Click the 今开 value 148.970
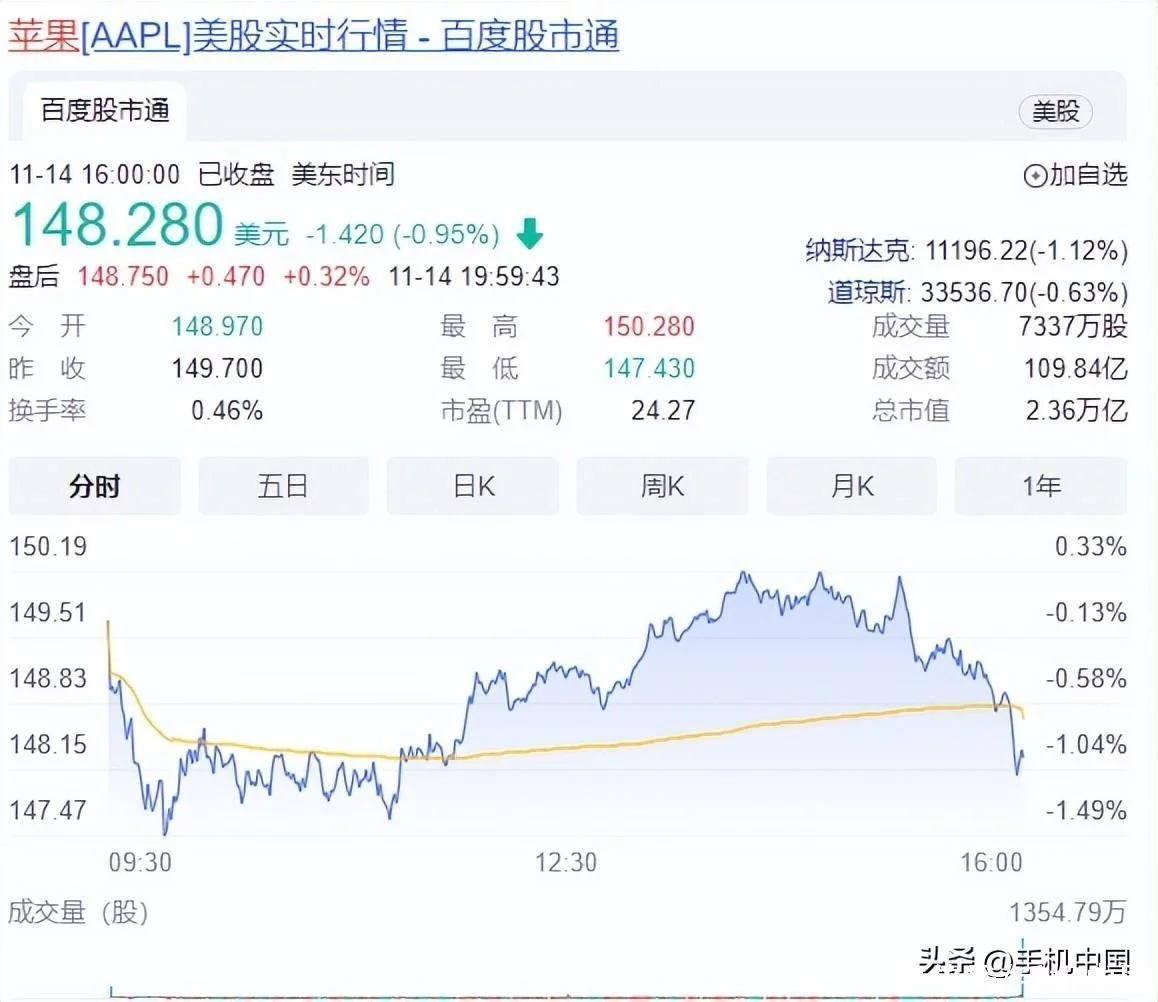The image size is (1158, 1002). pyautogui.click(x=217, y=326)
